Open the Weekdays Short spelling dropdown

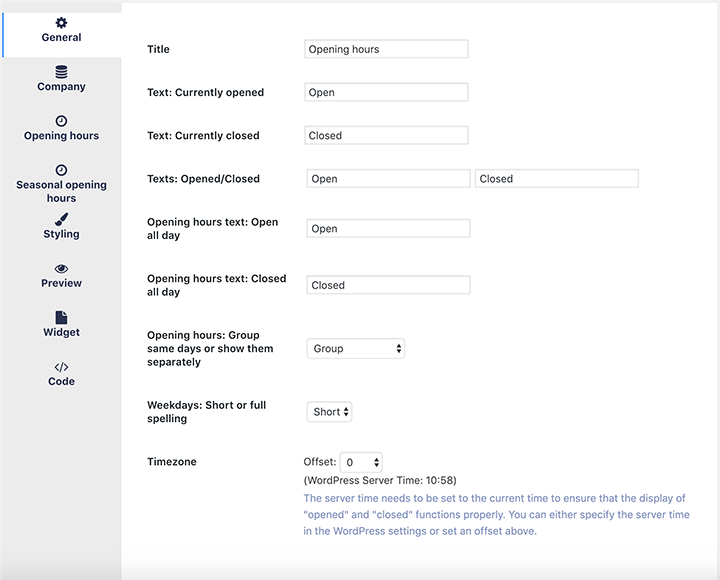coord(329,412)
